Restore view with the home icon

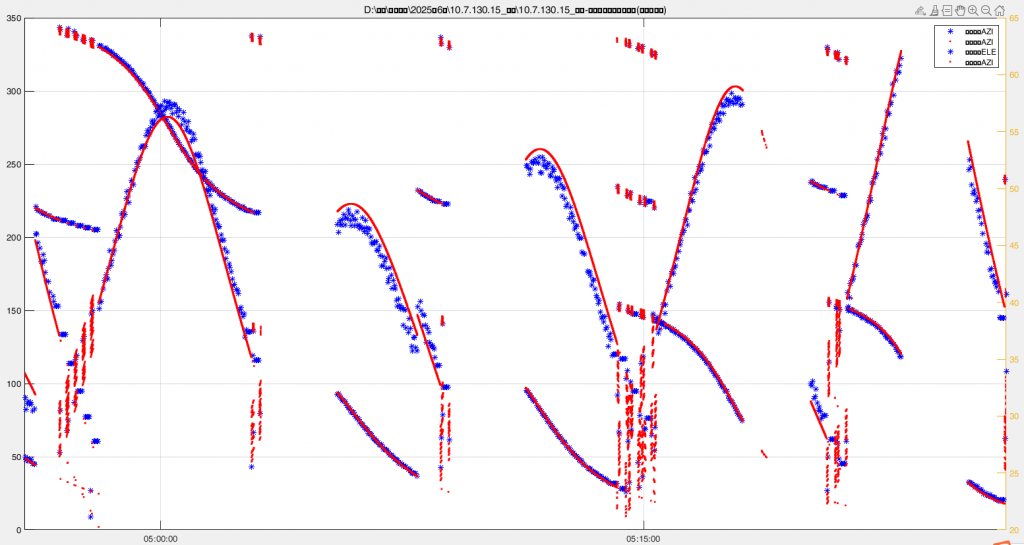999,10
